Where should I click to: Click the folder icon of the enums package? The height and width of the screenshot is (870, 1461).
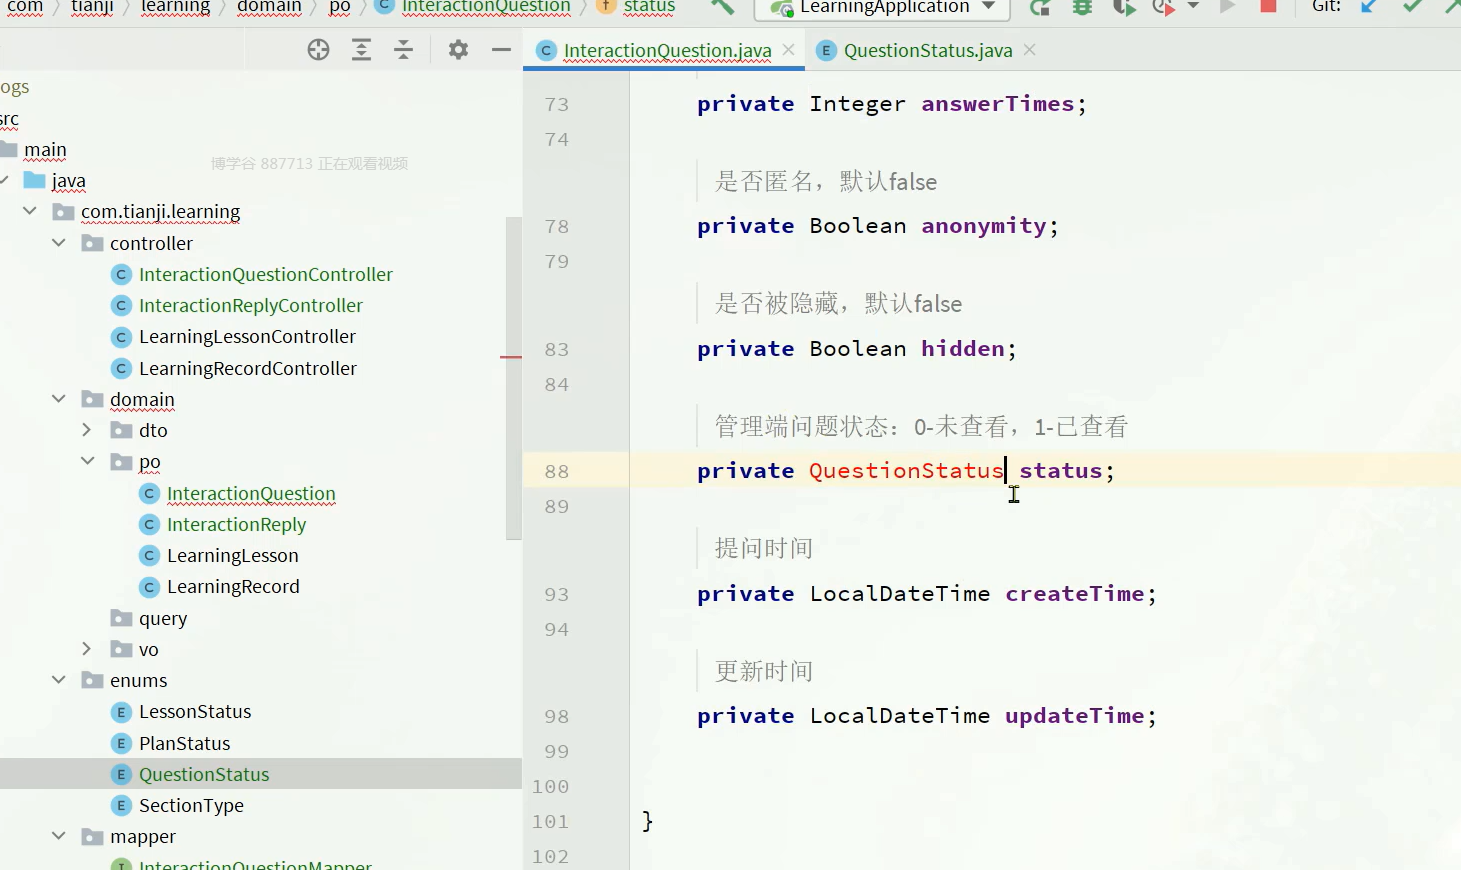[x=93, y=680]
